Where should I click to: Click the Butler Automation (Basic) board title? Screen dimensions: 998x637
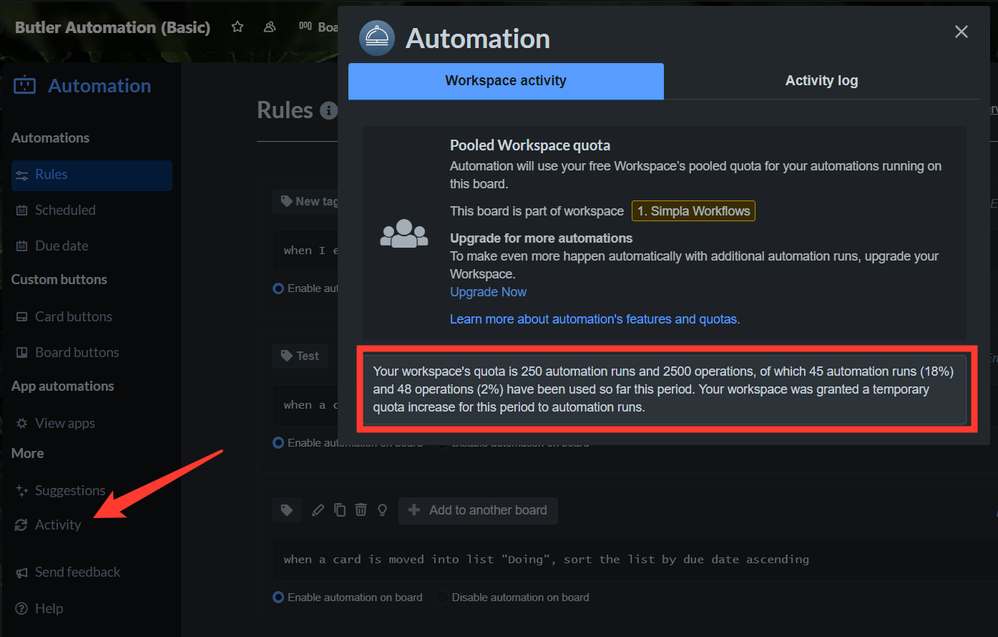112,27
